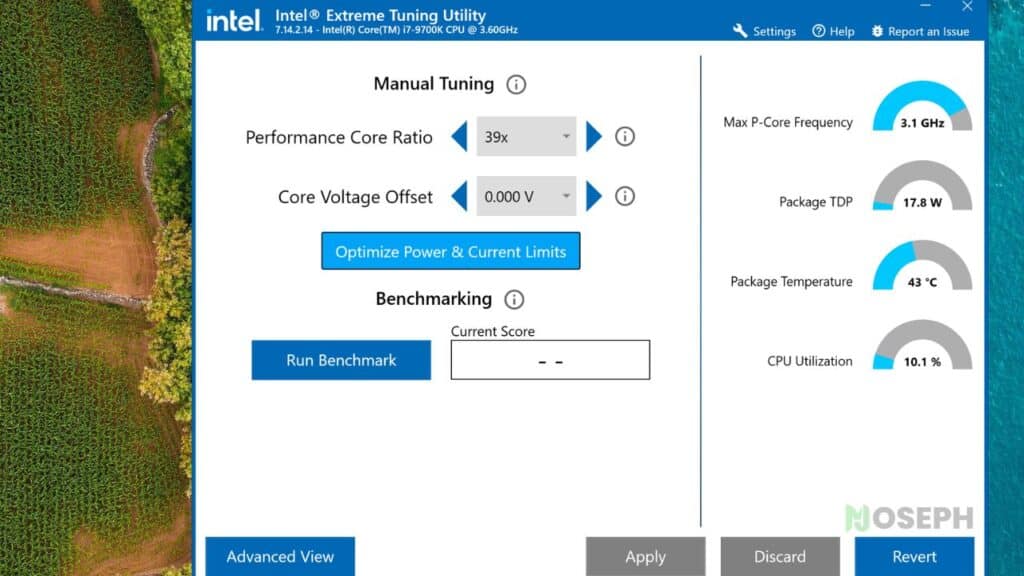Click the Core Voltage Offset info icon
This screenshot has height=576, width=1024.
click(x=624, y=196)
